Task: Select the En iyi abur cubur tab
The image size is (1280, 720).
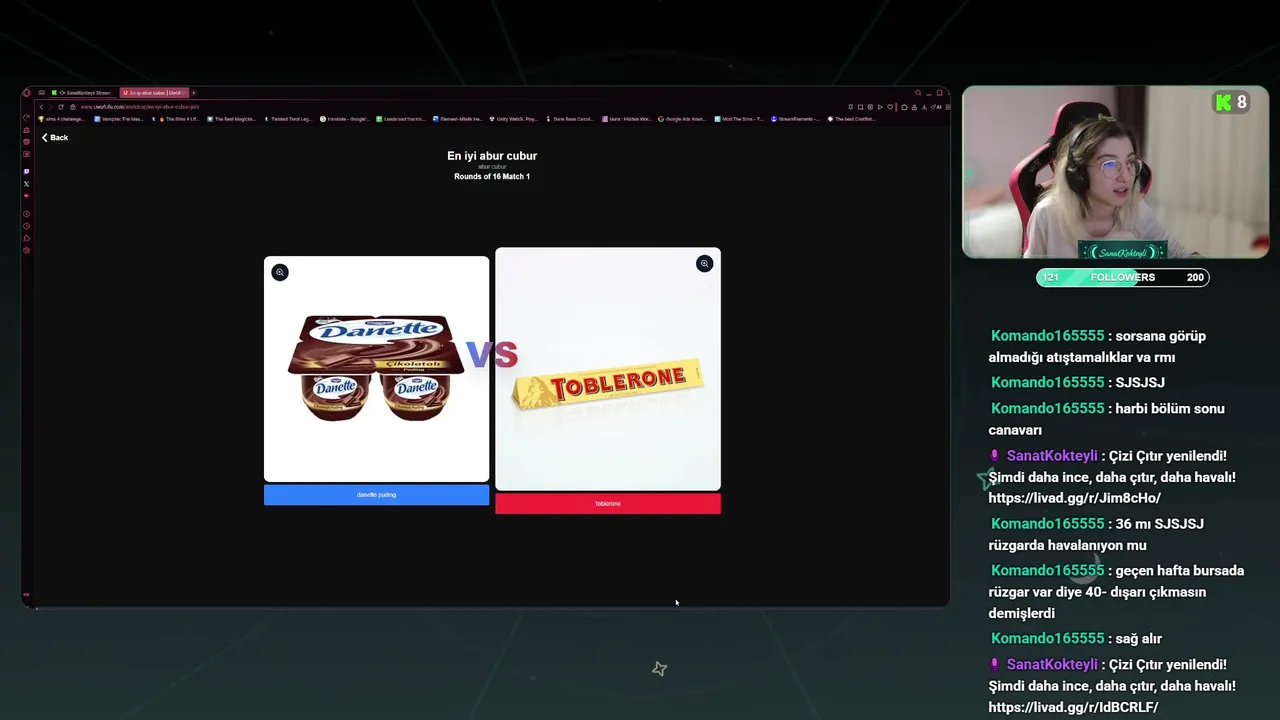Action: [x=153, y=93]
